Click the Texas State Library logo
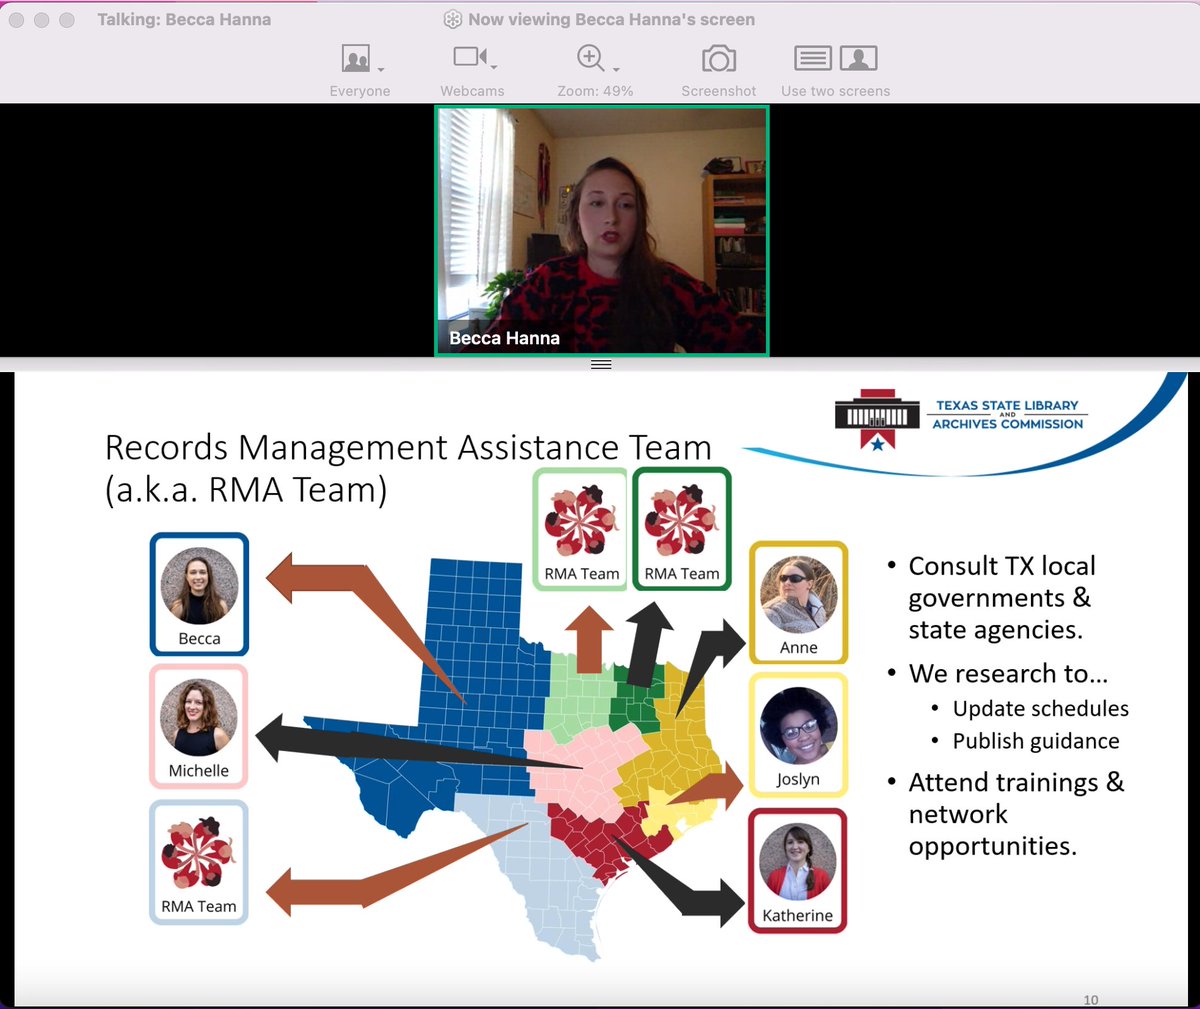The width and height of the screenshot is (1200, 1009). click(959, 418)
